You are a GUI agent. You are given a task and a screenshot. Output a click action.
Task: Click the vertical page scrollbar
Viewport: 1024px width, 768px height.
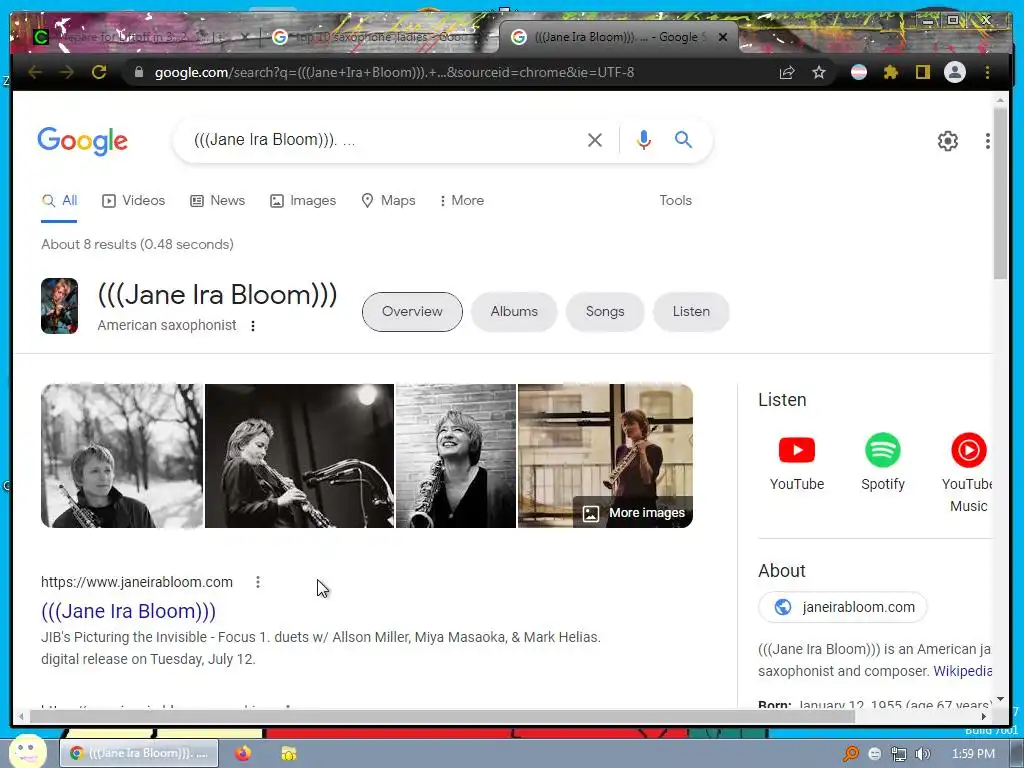click(x=1000, y=194)
